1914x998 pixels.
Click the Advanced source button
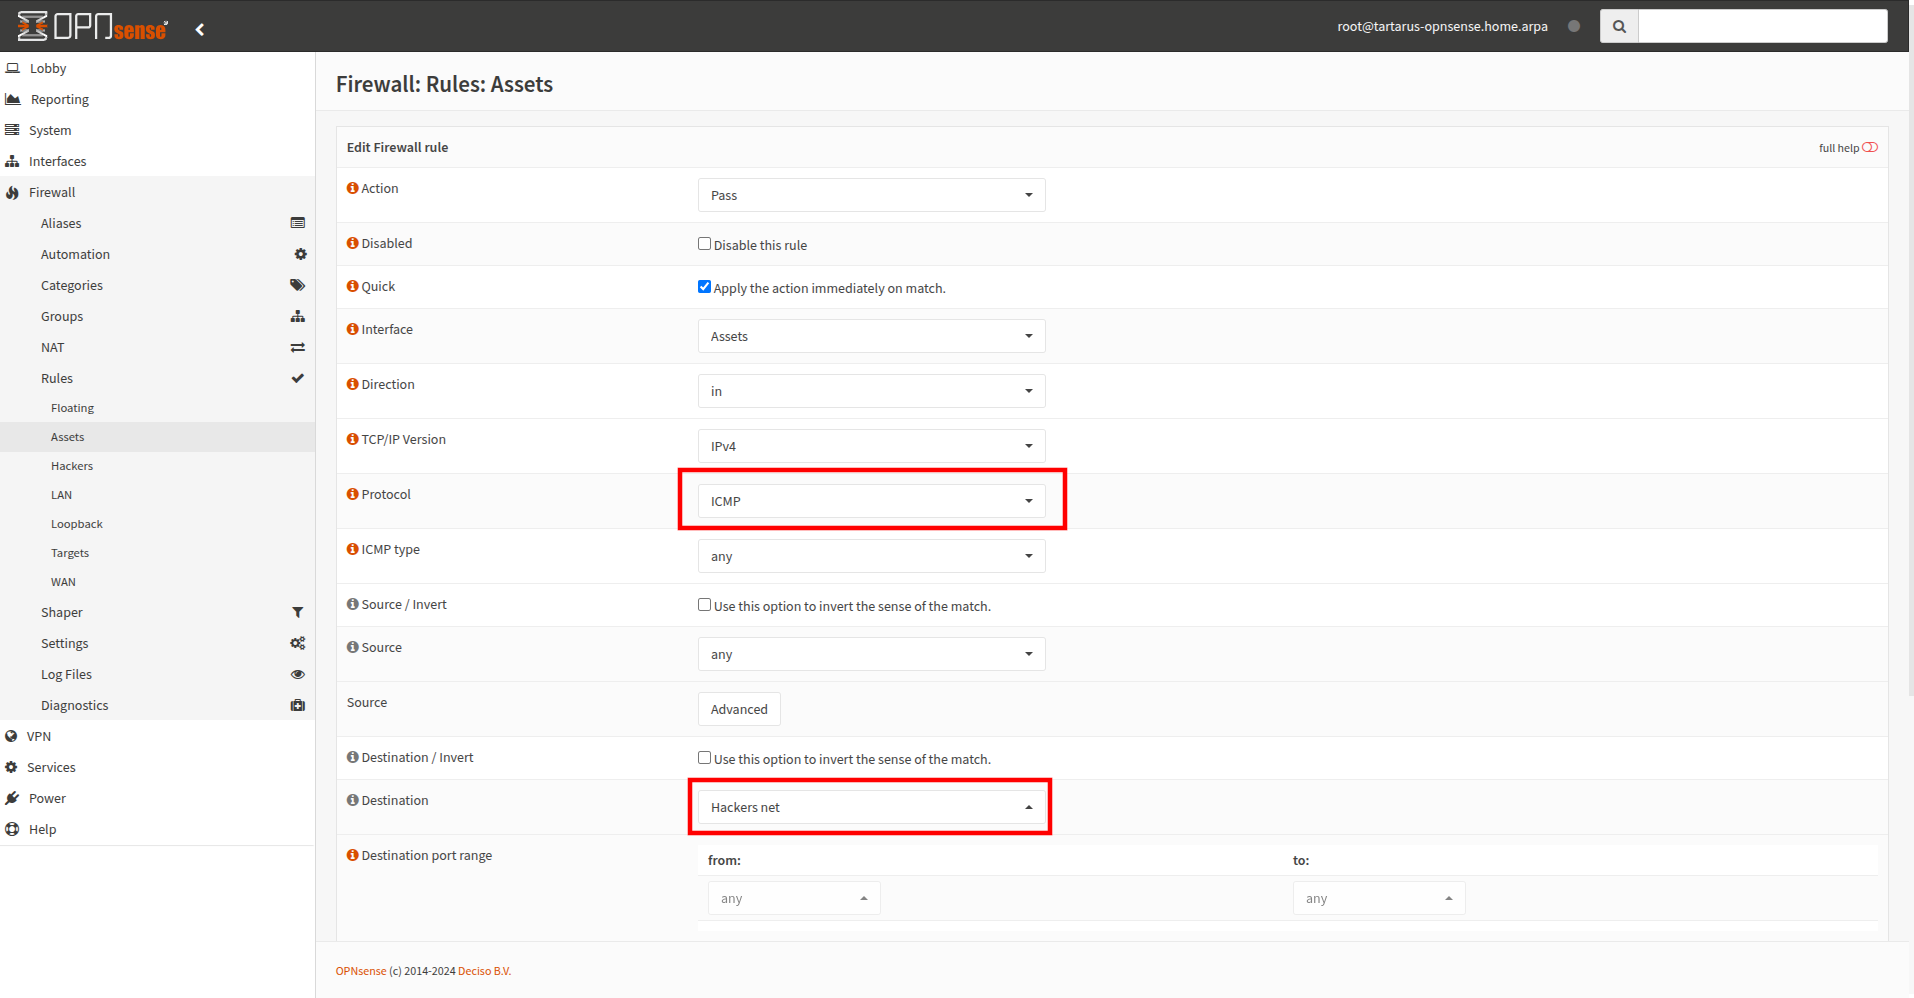pyautogui.click(x=739, y=709)
